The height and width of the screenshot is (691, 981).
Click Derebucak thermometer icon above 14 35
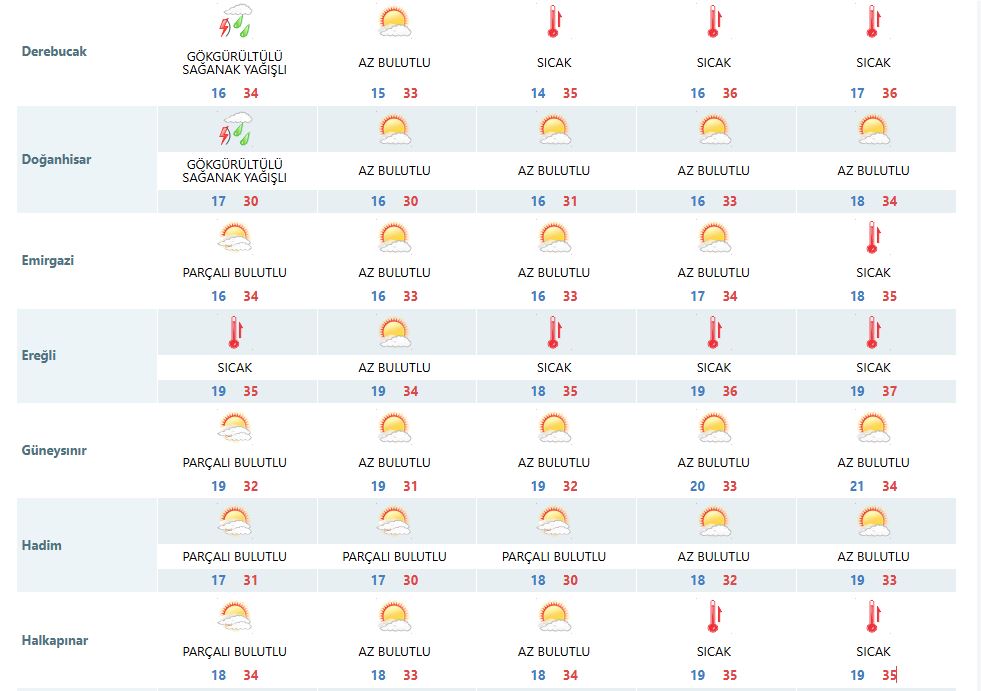(554, 21)
